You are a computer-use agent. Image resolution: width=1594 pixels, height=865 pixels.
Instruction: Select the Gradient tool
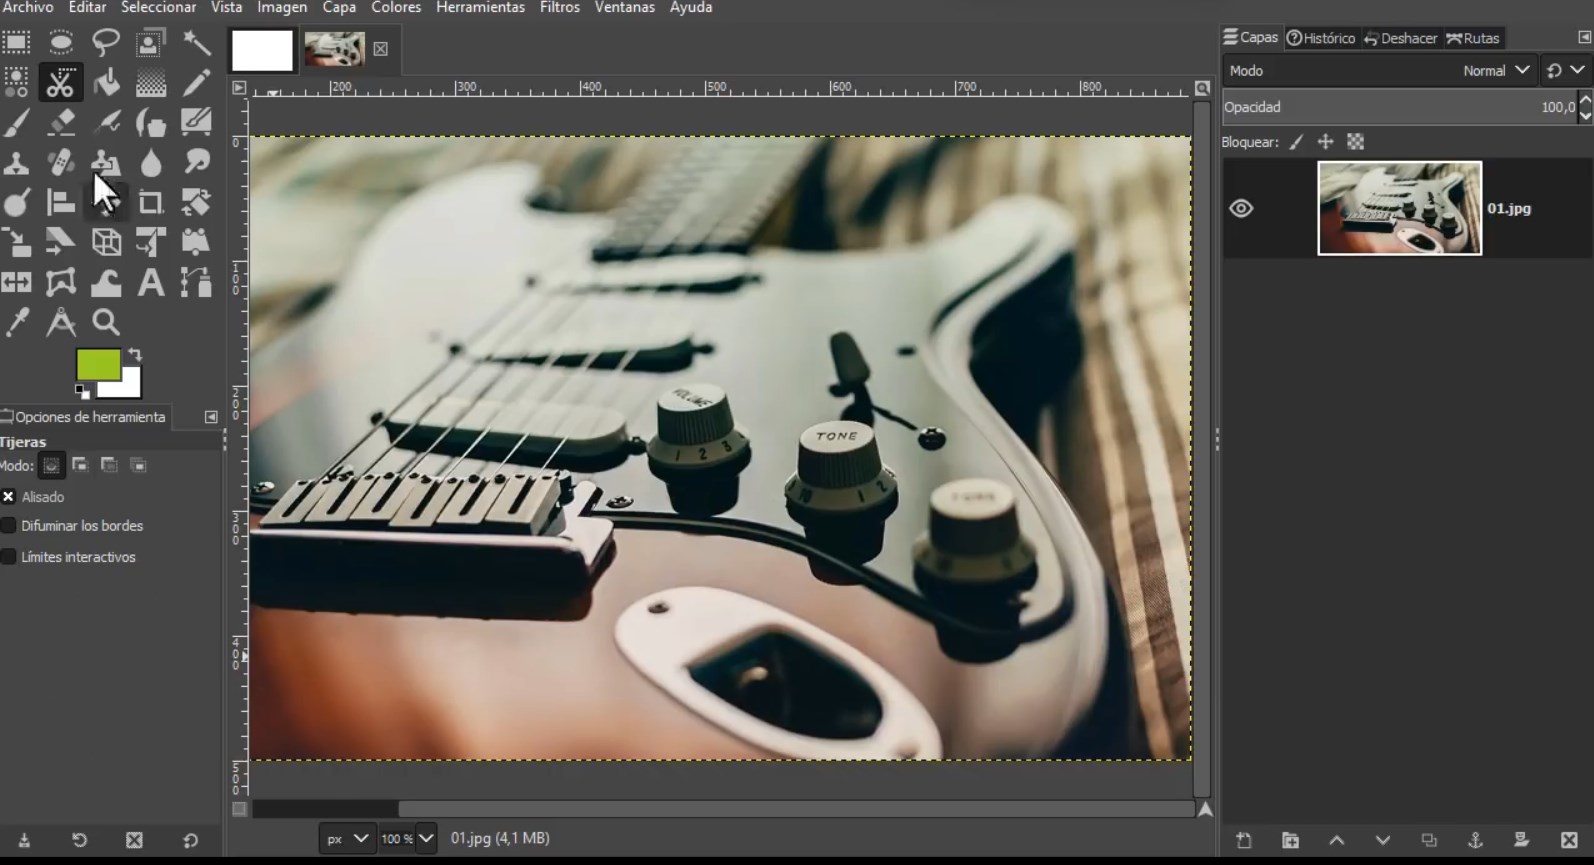[x=151, y=82]
